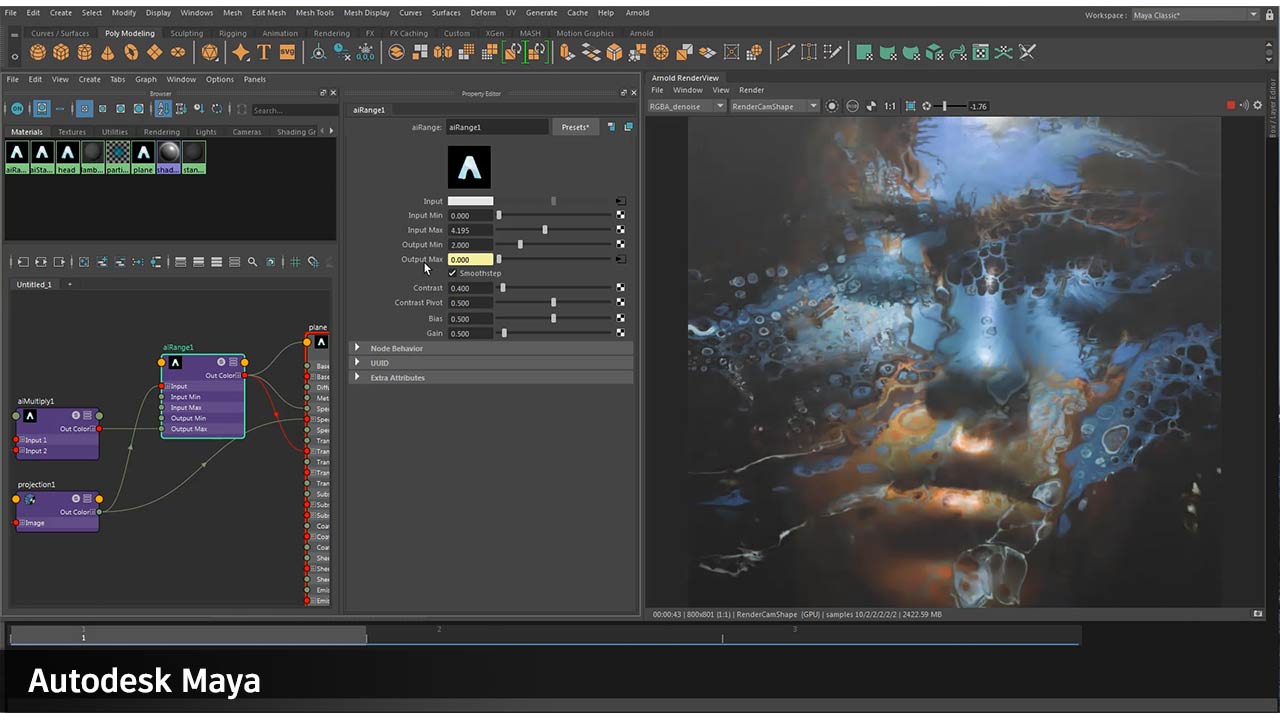
Task: Switch to the Sculpting shelf tab
Action: click(x=186, y=33)
